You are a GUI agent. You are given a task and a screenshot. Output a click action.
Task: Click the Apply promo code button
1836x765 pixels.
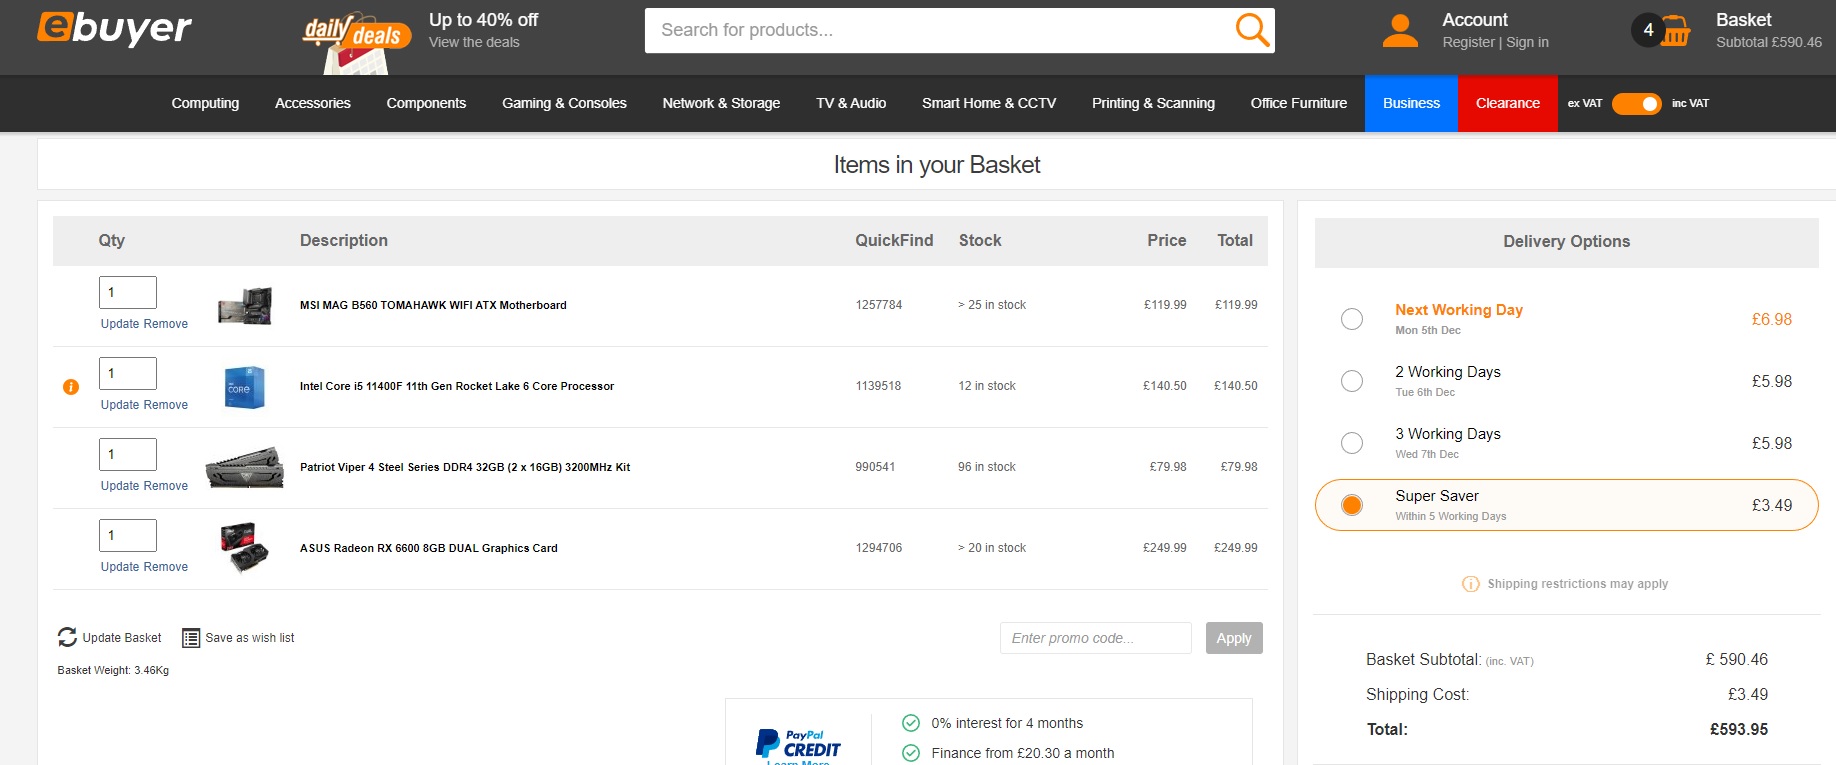(1234, 638)
